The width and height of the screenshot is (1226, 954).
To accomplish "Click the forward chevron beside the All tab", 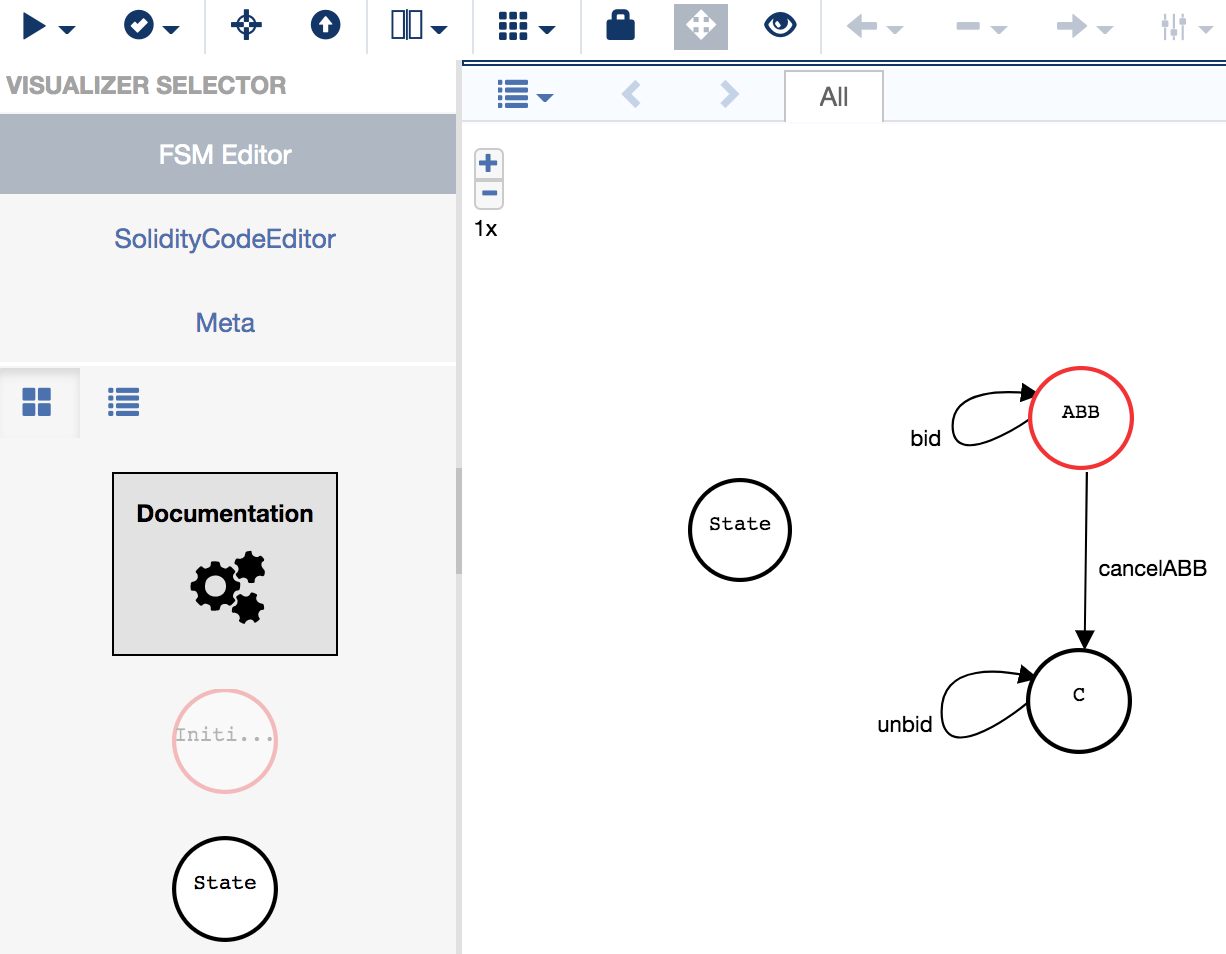I will click(730, 96).
